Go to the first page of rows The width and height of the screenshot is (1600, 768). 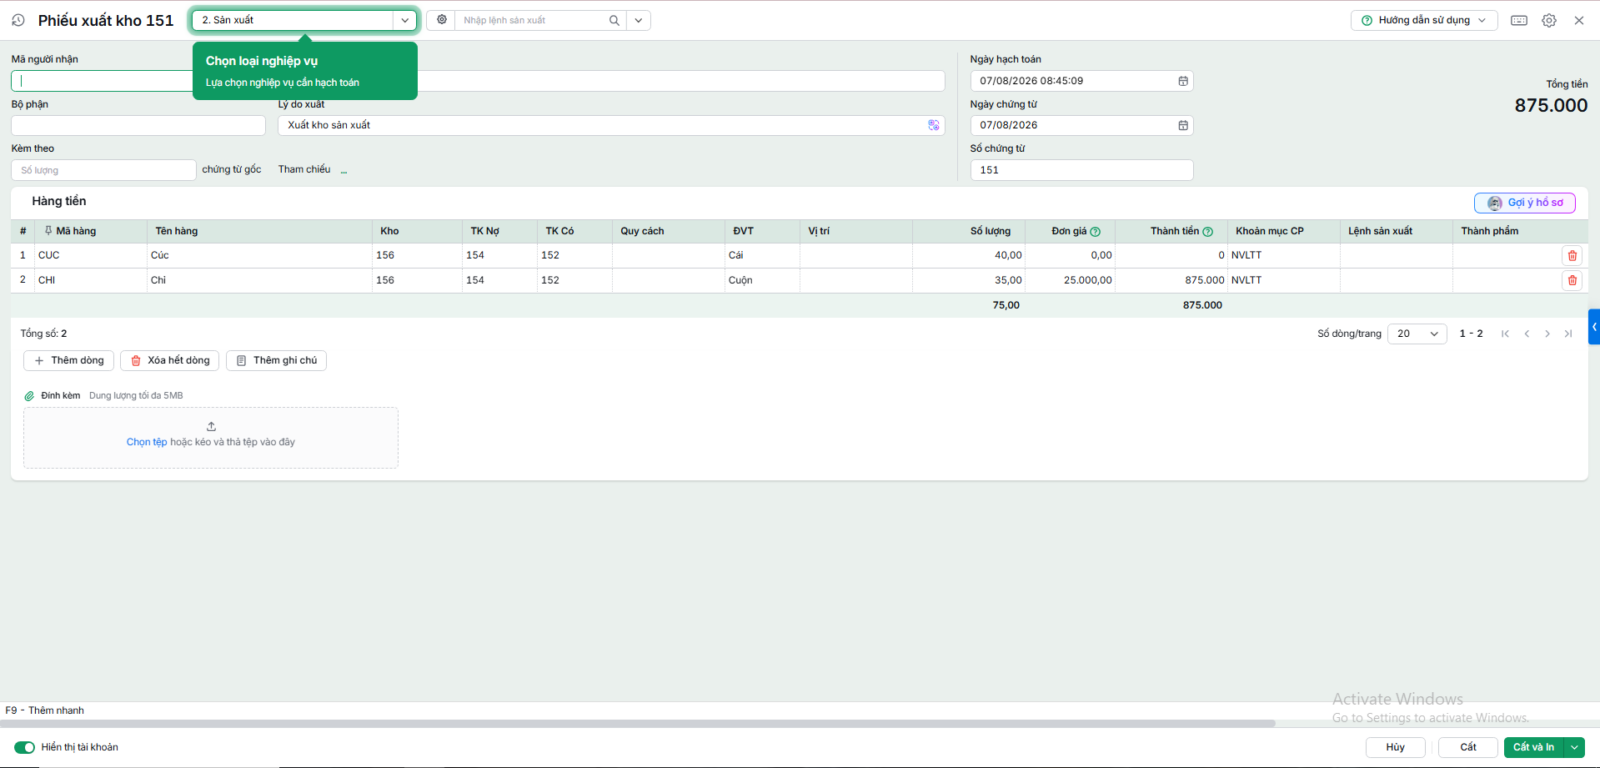(1505, 334)
